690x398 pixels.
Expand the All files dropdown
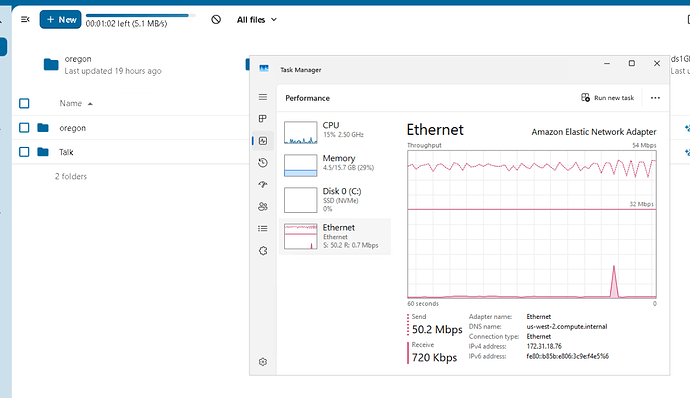pos(257,20)
